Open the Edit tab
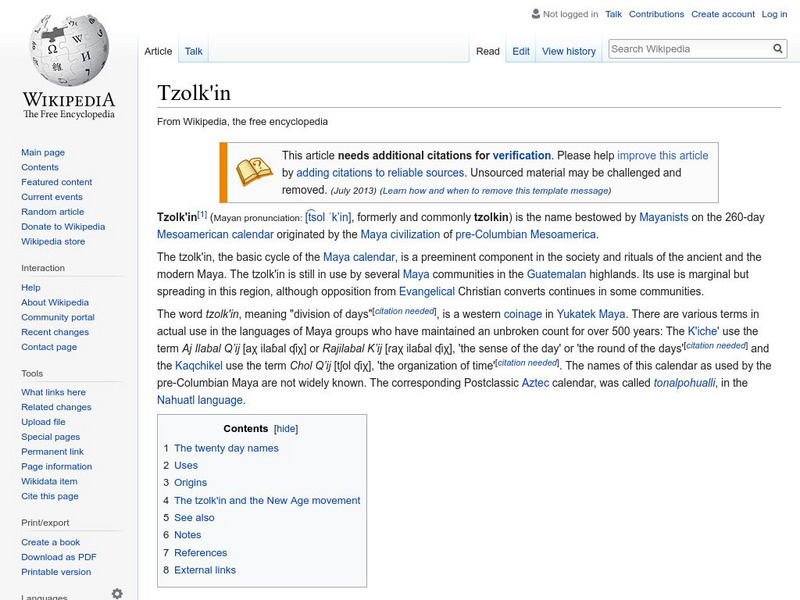The height and width of the screenshot is (600, 800). 521,51
